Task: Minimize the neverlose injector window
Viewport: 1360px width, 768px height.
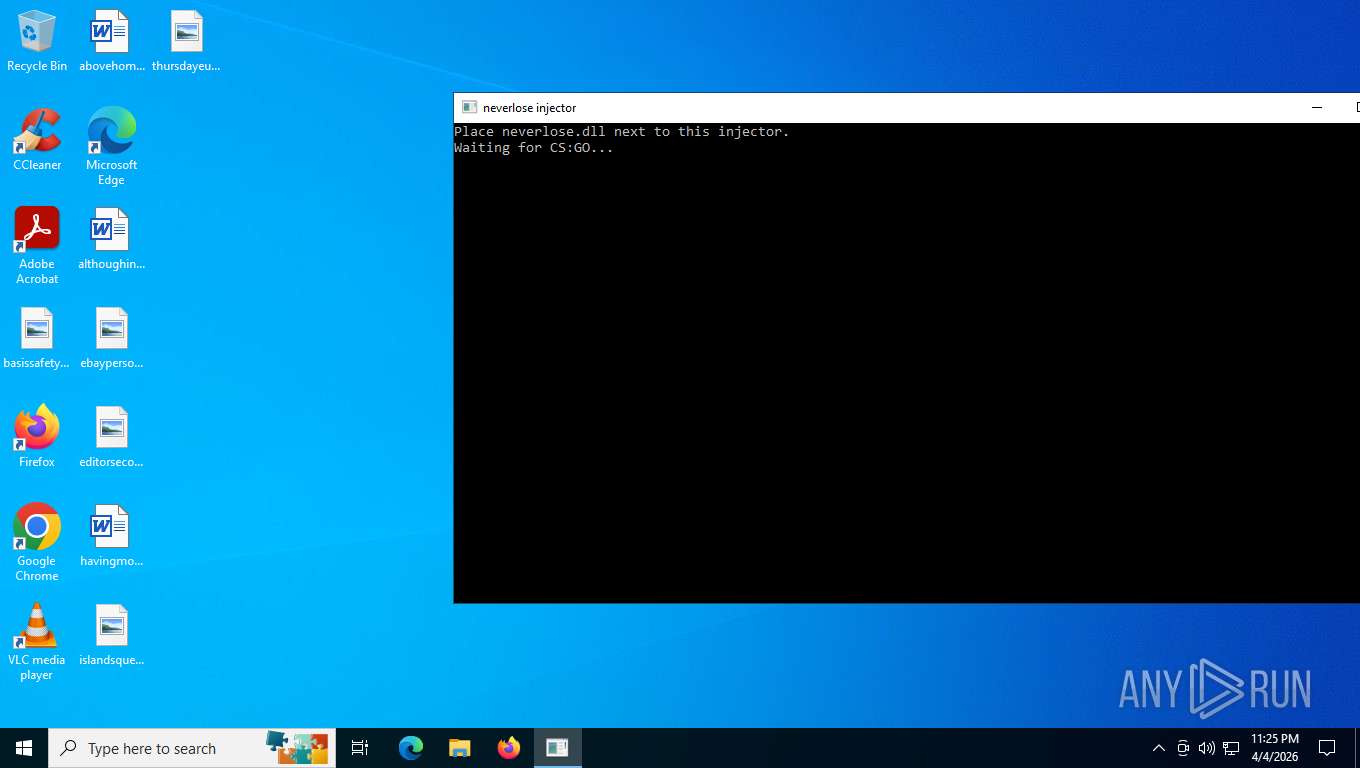Action: (1317, 107)
